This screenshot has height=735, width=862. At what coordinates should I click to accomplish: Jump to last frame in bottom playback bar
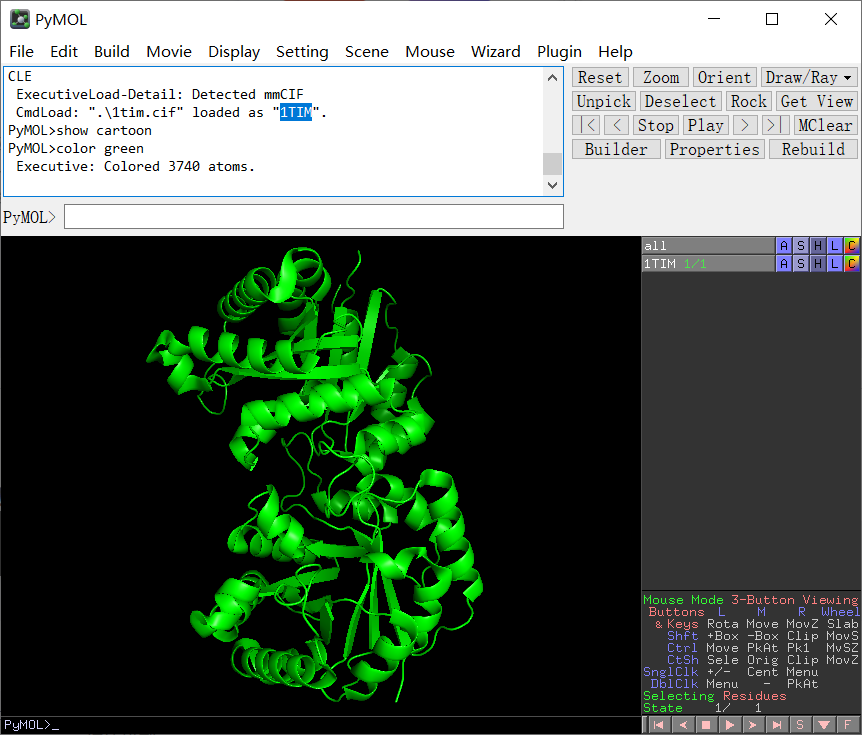[777, 725]
